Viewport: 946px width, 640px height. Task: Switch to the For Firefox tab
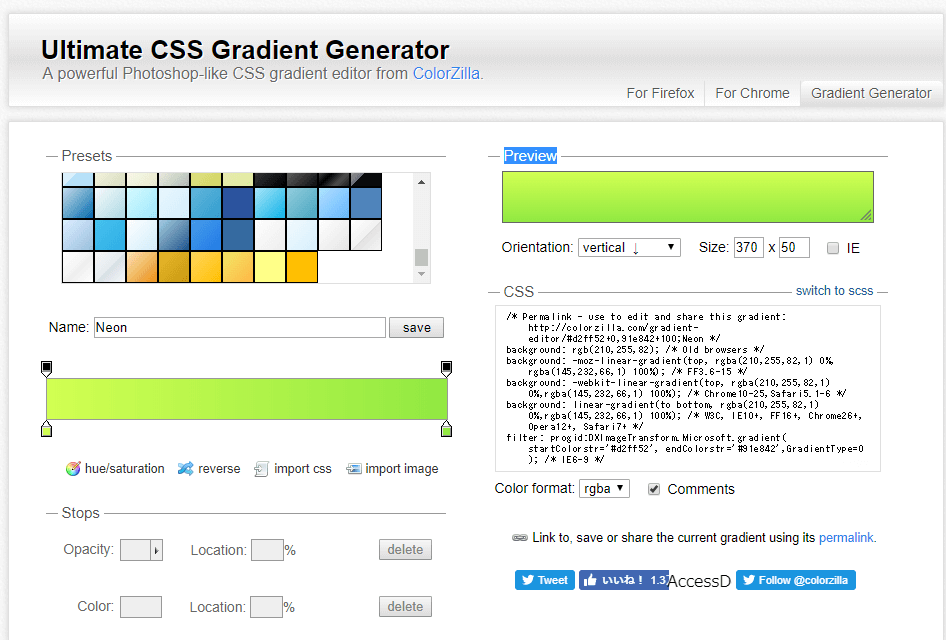pos(660,93)
